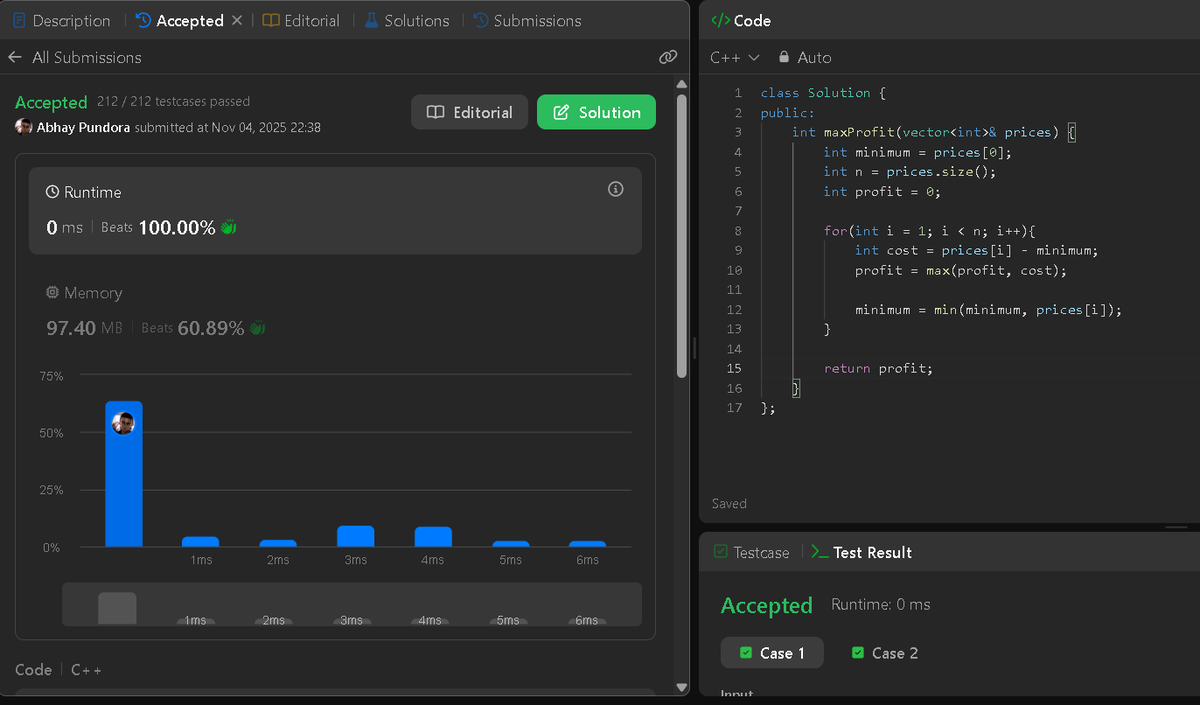Click the 1ms bar in chart
1200x705 pixels.
tap(200, 542)
